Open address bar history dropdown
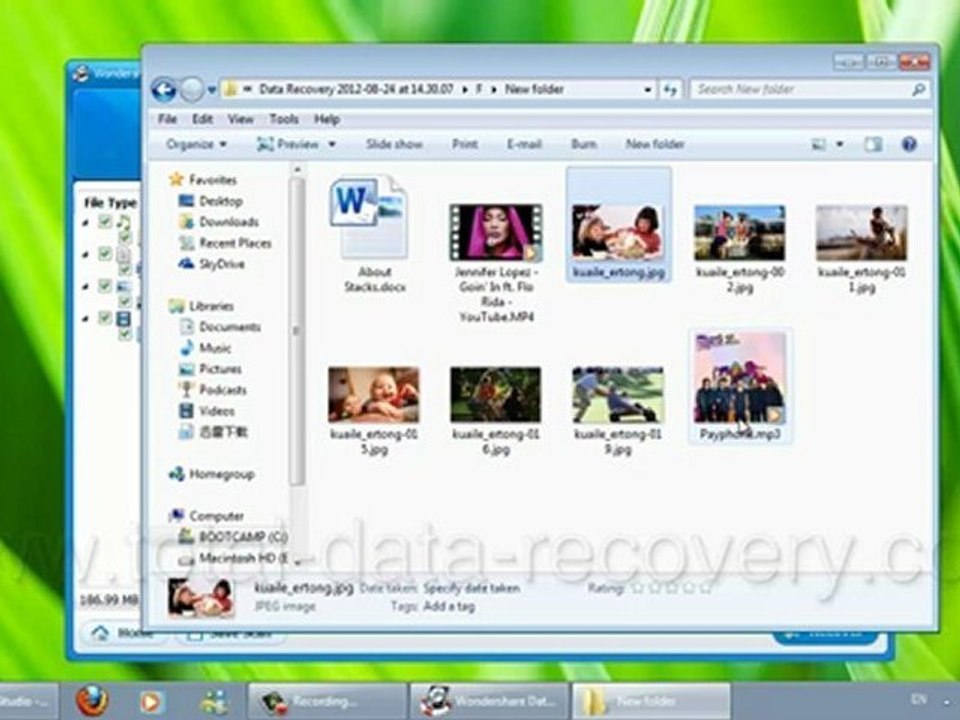Screen dimensions: 960x720 647,90
